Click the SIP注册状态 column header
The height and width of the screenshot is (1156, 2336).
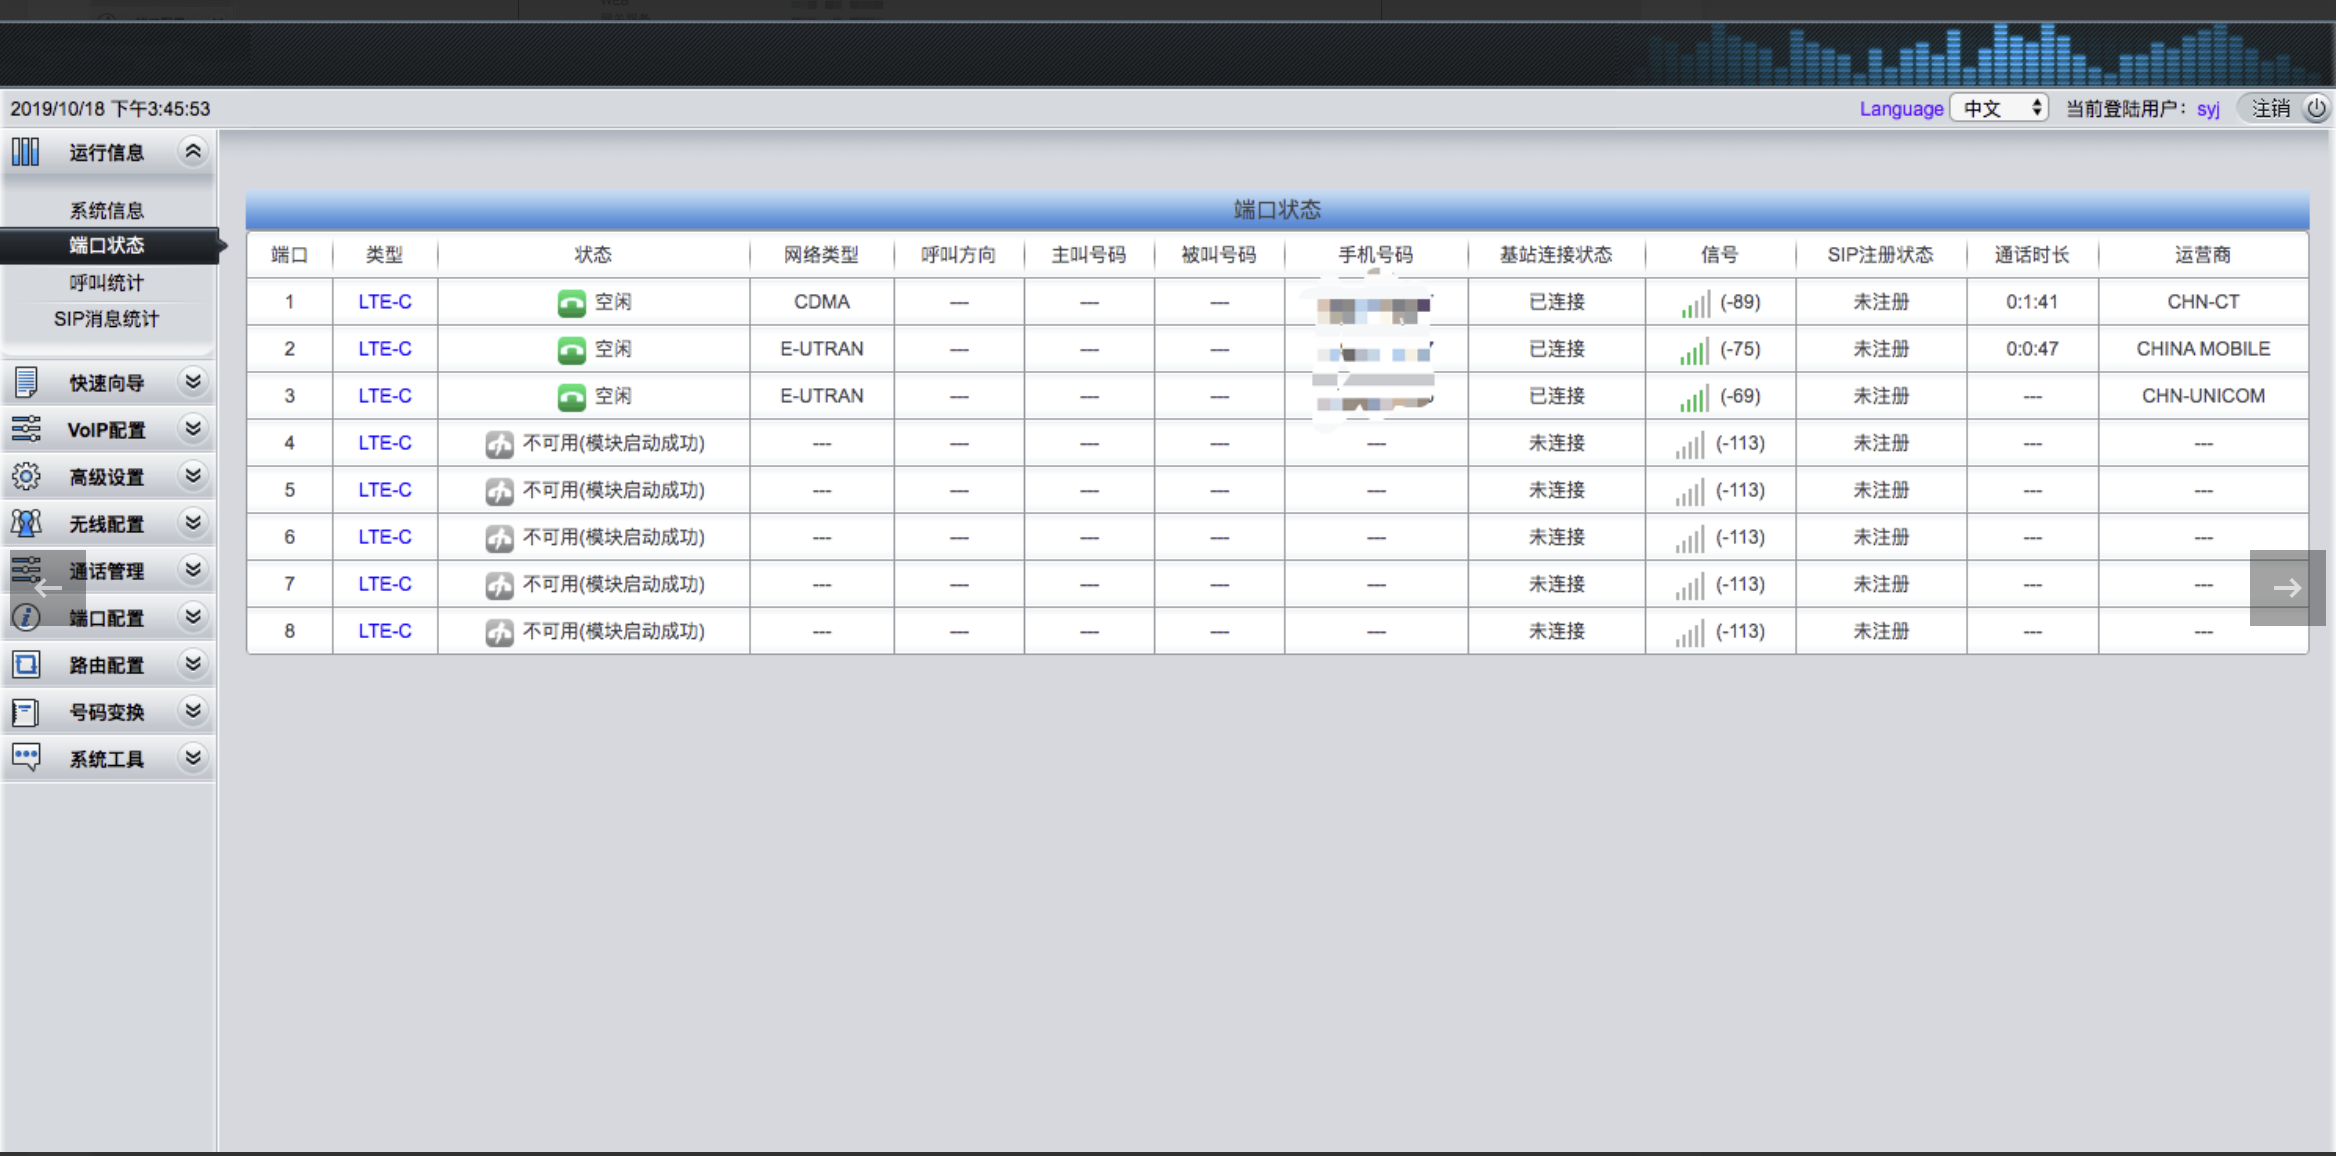(1880, 255)
